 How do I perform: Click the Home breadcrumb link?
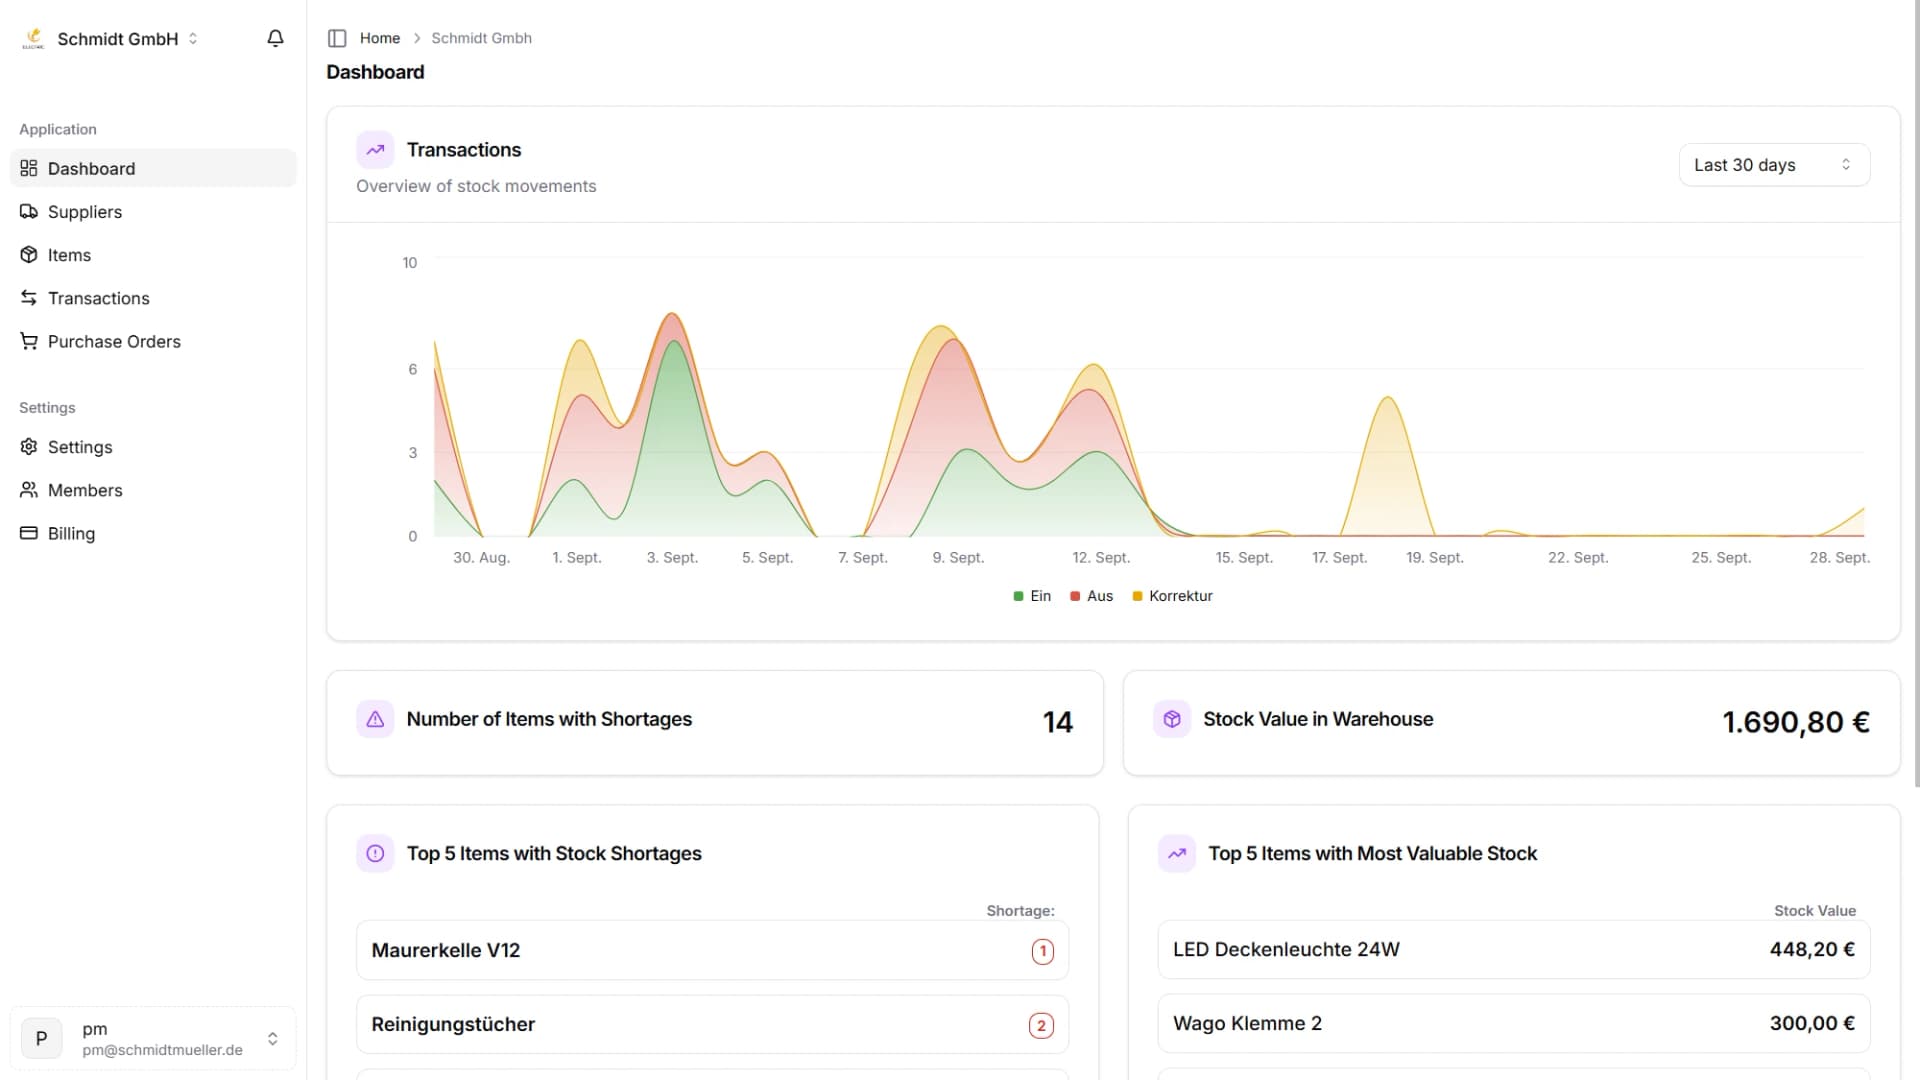[379, 38]
